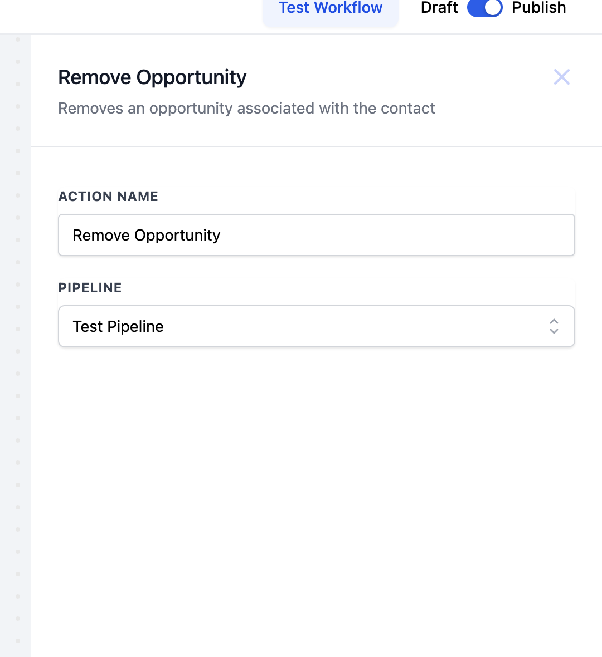The image size is (602, 657).
Task: Click the Remove Opportunity panel heading
Action: (x=152, y=78)
